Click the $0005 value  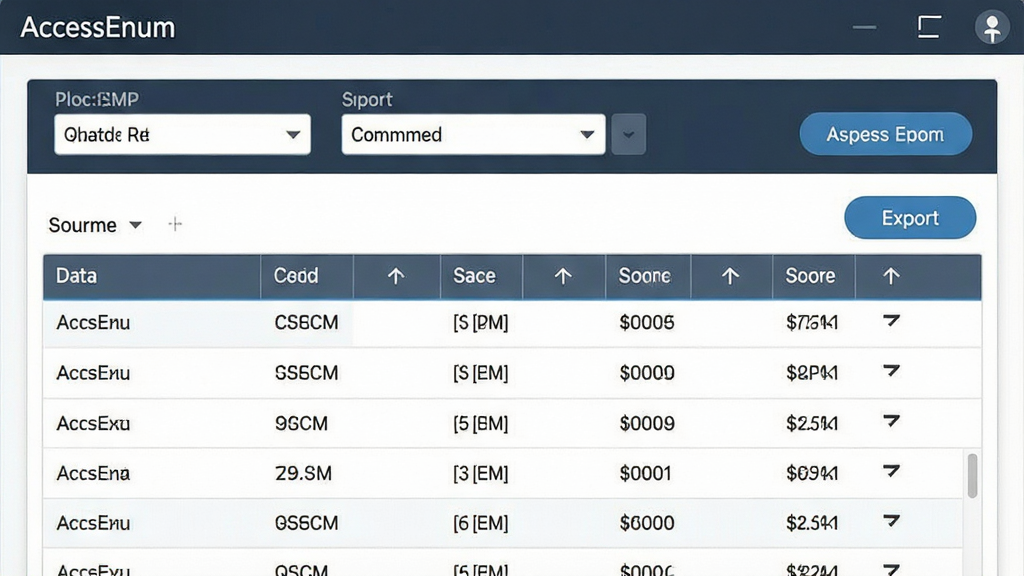tap(647, 323)
